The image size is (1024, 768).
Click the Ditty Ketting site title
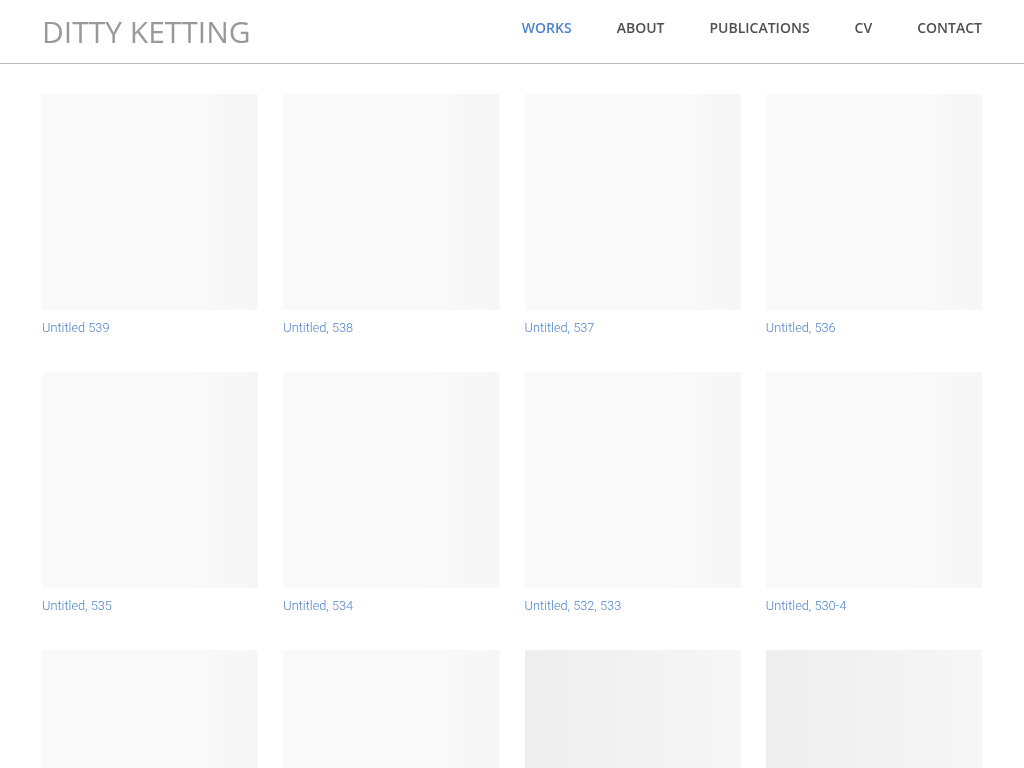(x=146, y=32)
